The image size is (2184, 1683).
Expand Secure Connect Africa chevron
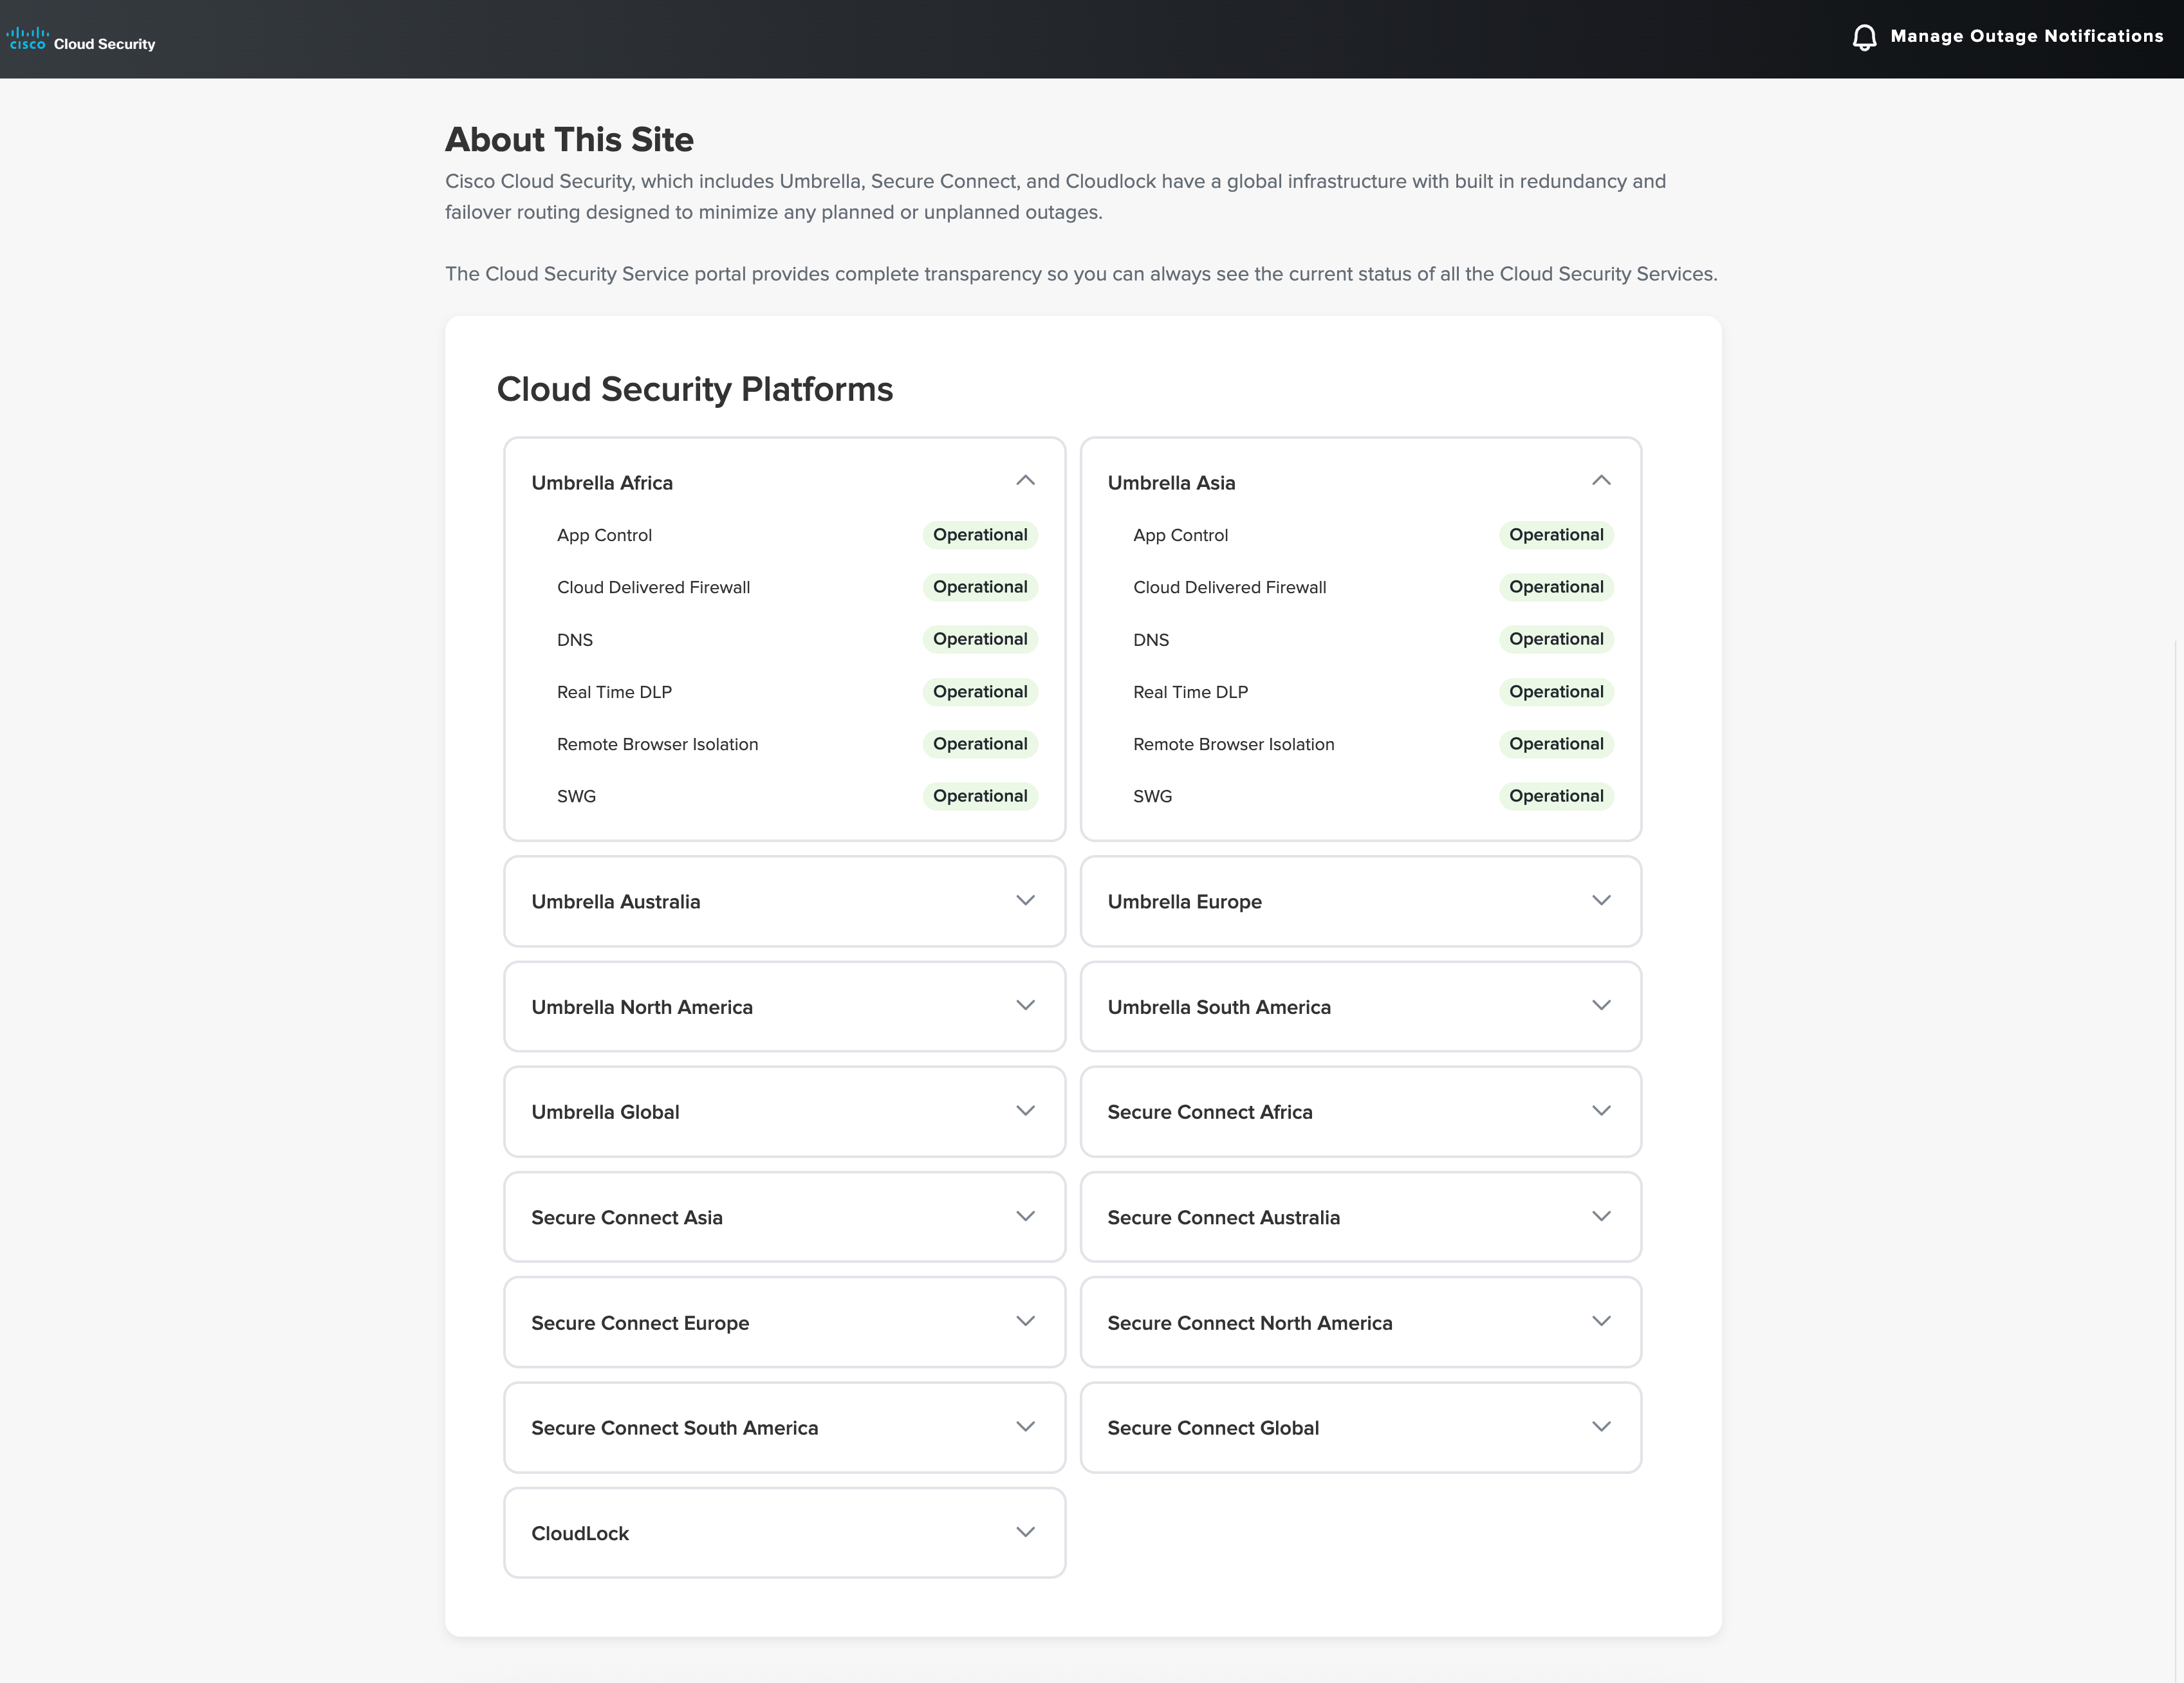tap(1601, 1110)
